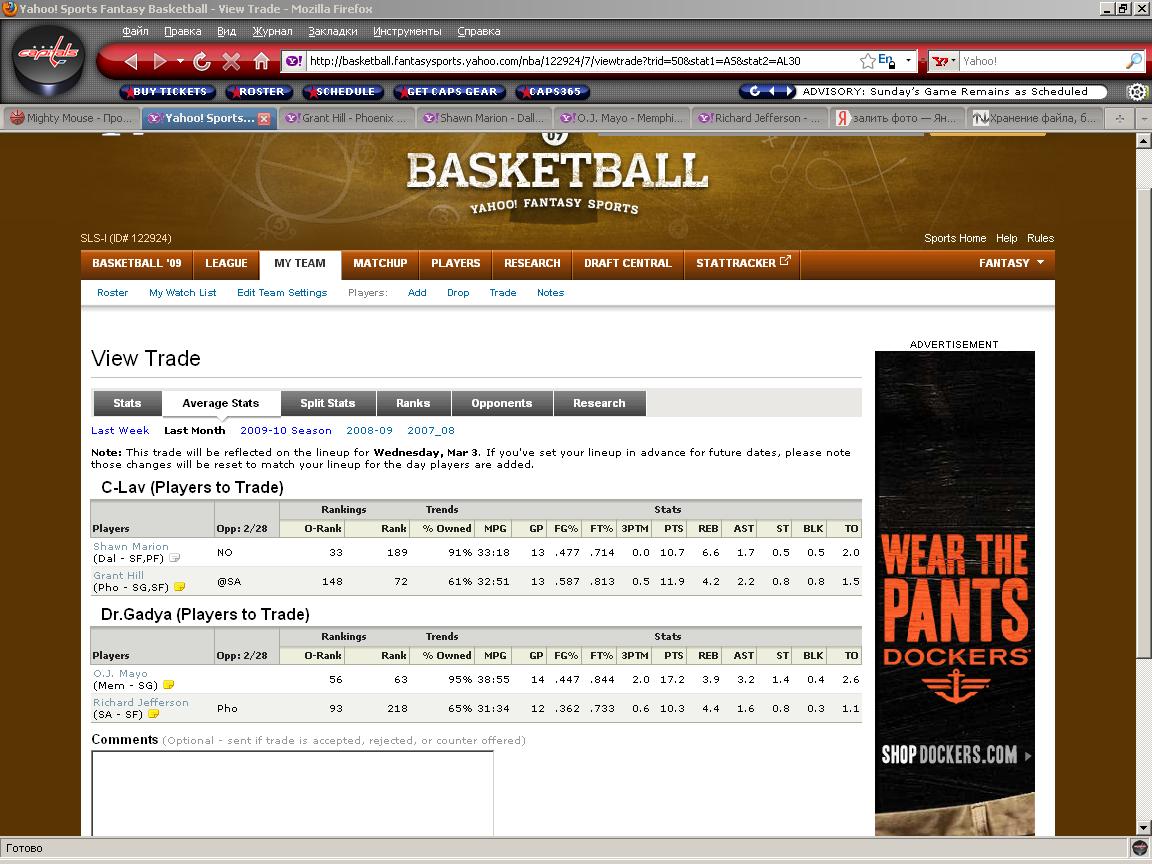Expand the Fantasy dropdown menu
Screen dimensions: 1152x864
point(1011,263)
